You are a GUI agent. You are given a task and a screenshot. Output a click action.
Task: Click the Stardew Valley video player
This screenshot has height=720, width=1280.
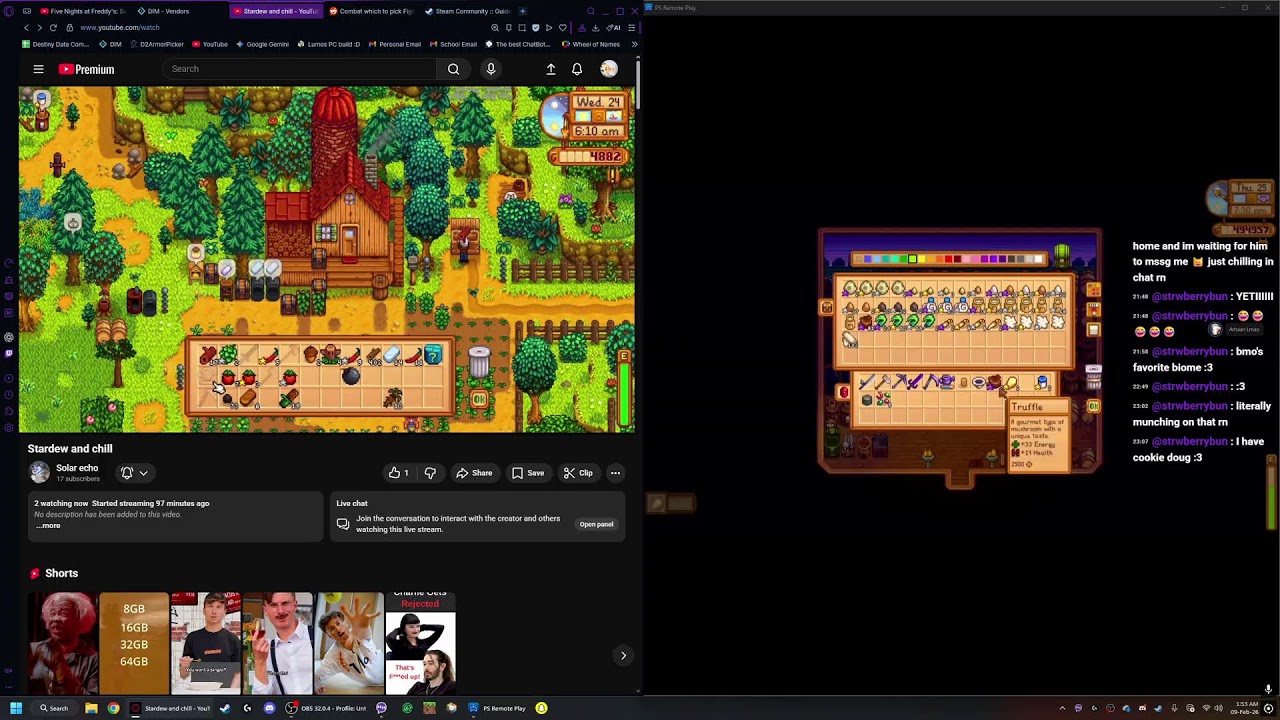(x=327, y=260)
